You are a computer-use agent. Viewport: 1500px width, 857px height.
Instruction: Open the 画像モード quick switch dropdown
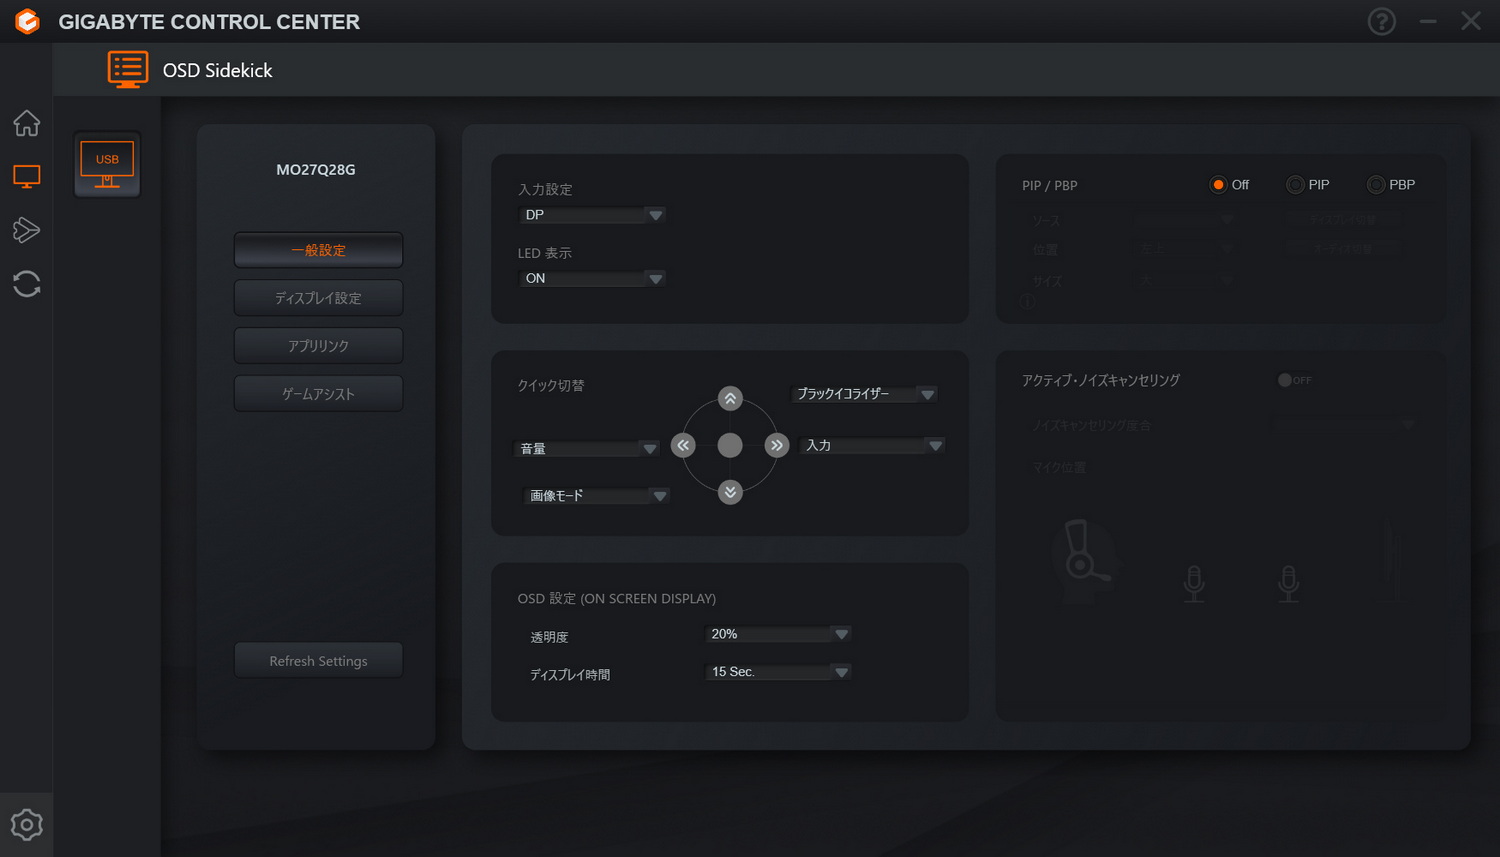click(597, 496)
